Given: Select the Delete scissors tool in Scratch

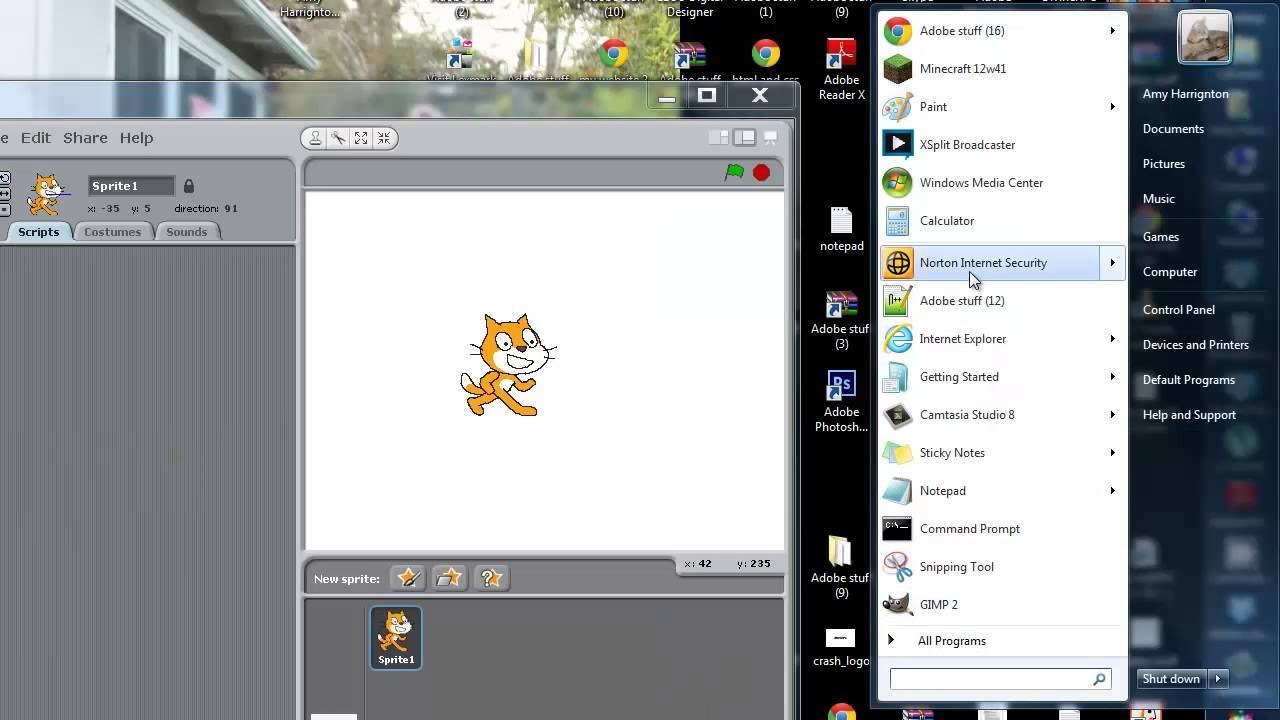Looking at the screenshot, I should pos(338,138).
